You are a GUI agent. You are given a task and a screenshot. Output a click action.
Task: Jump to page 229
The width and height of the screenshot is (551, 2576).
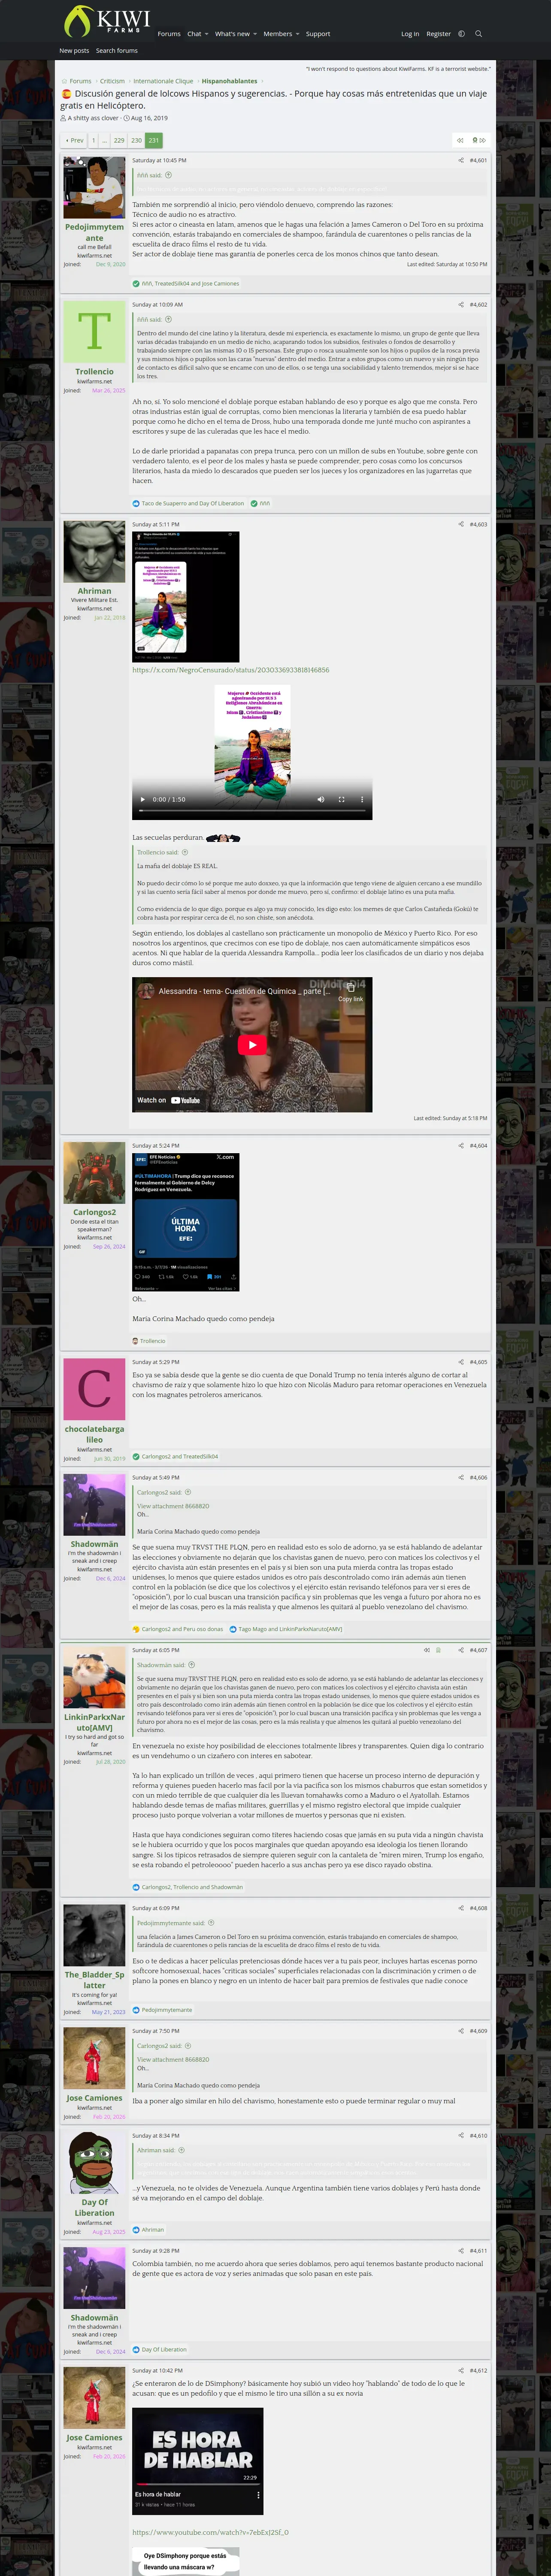(x=119, y=141)
